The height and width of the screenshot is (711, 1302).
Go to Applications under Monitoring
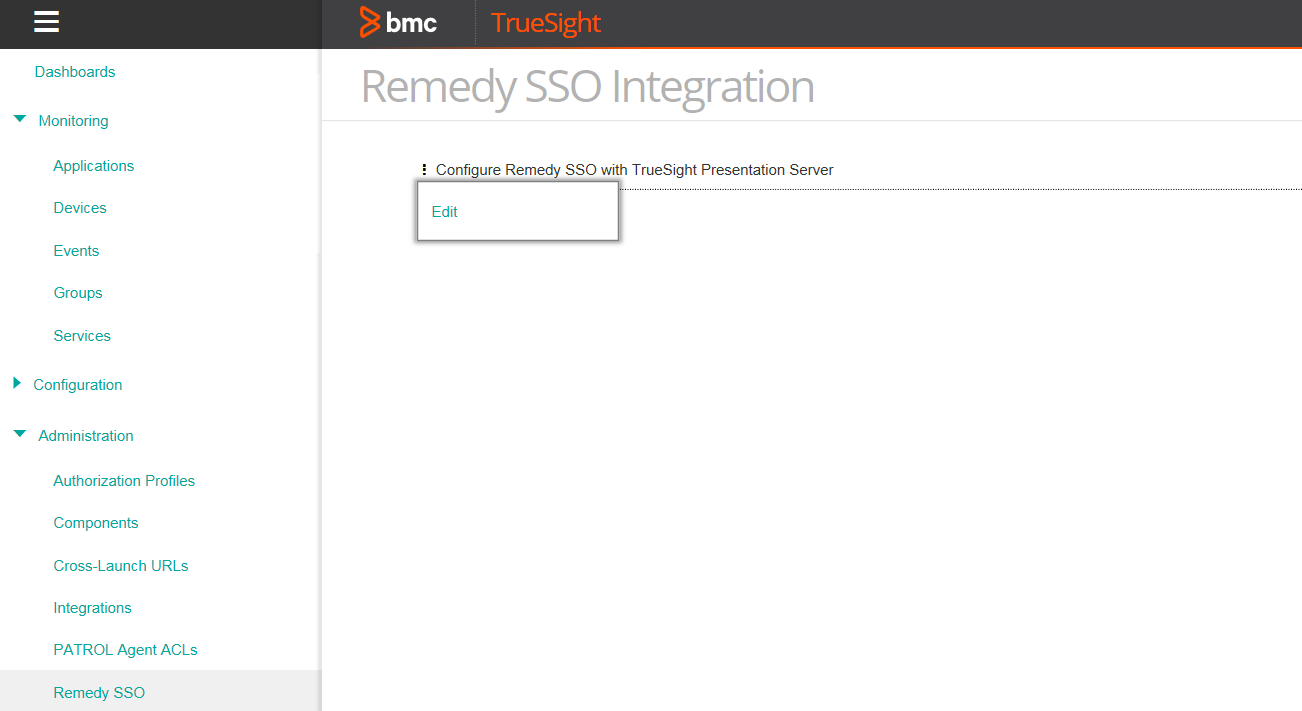coord(94,166)
